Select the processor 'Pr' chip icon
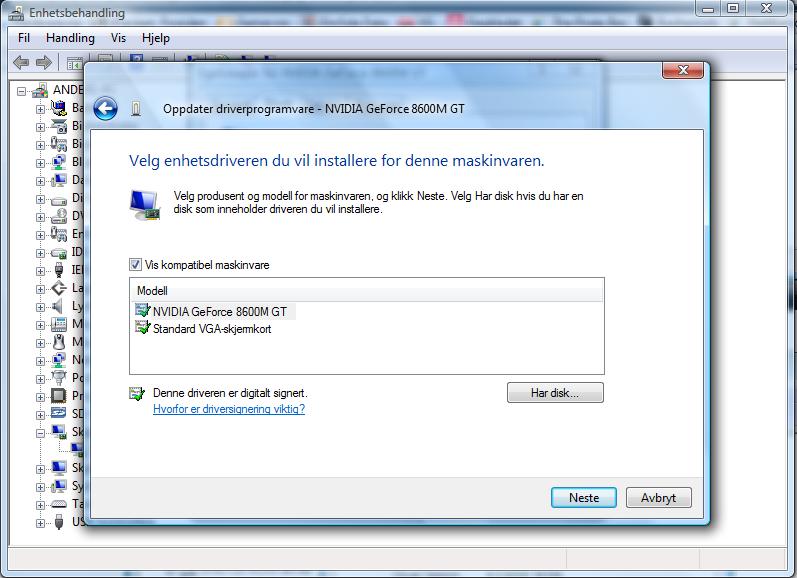Screen dimensions: 797x578 (58, 396)
